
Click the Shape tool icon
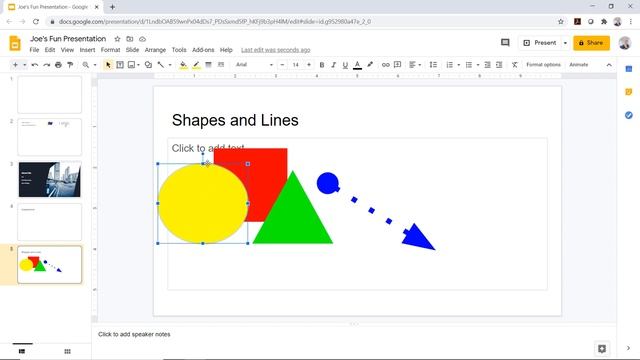(x=148, y=65)
